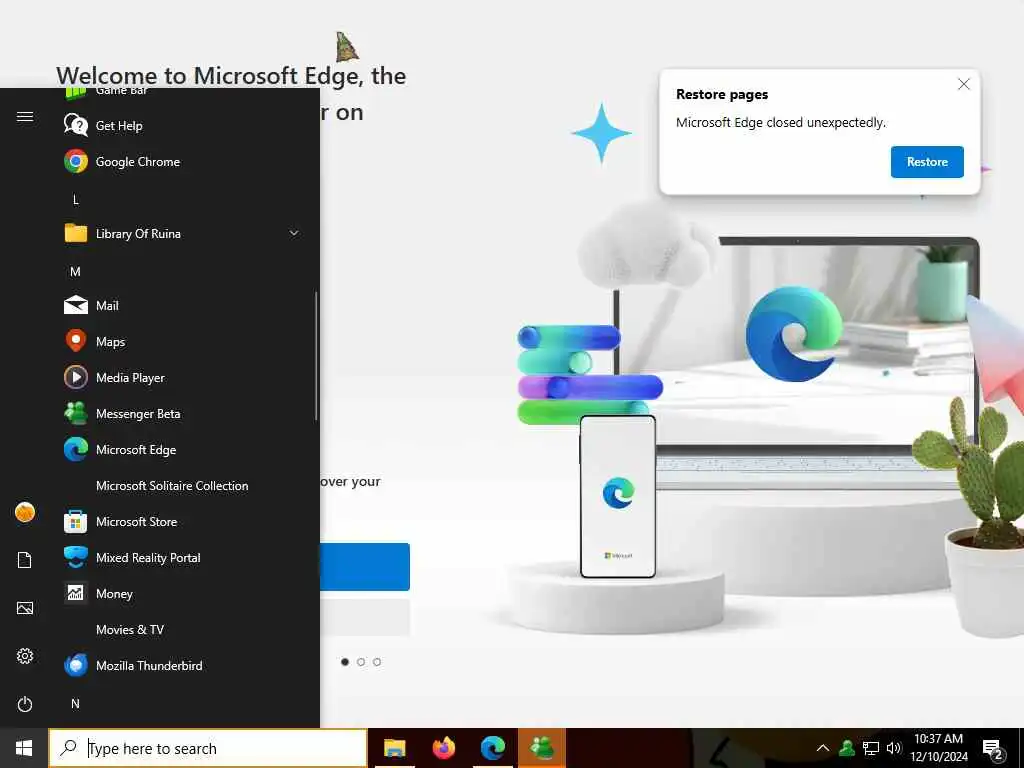Open the network icon in the tray
Screen dimensions: 1024x768
pos(871,748)
